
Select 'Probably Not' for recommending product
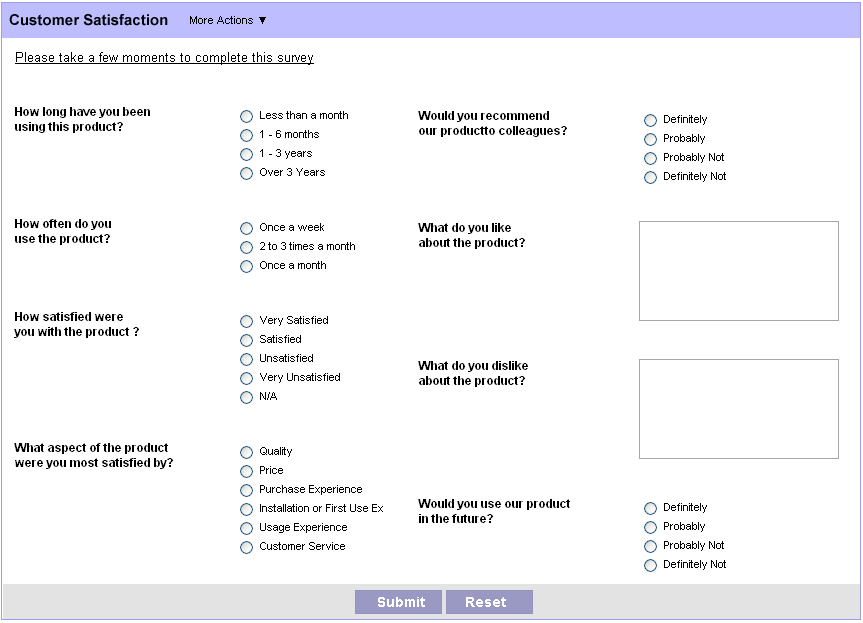pos(651,158)
